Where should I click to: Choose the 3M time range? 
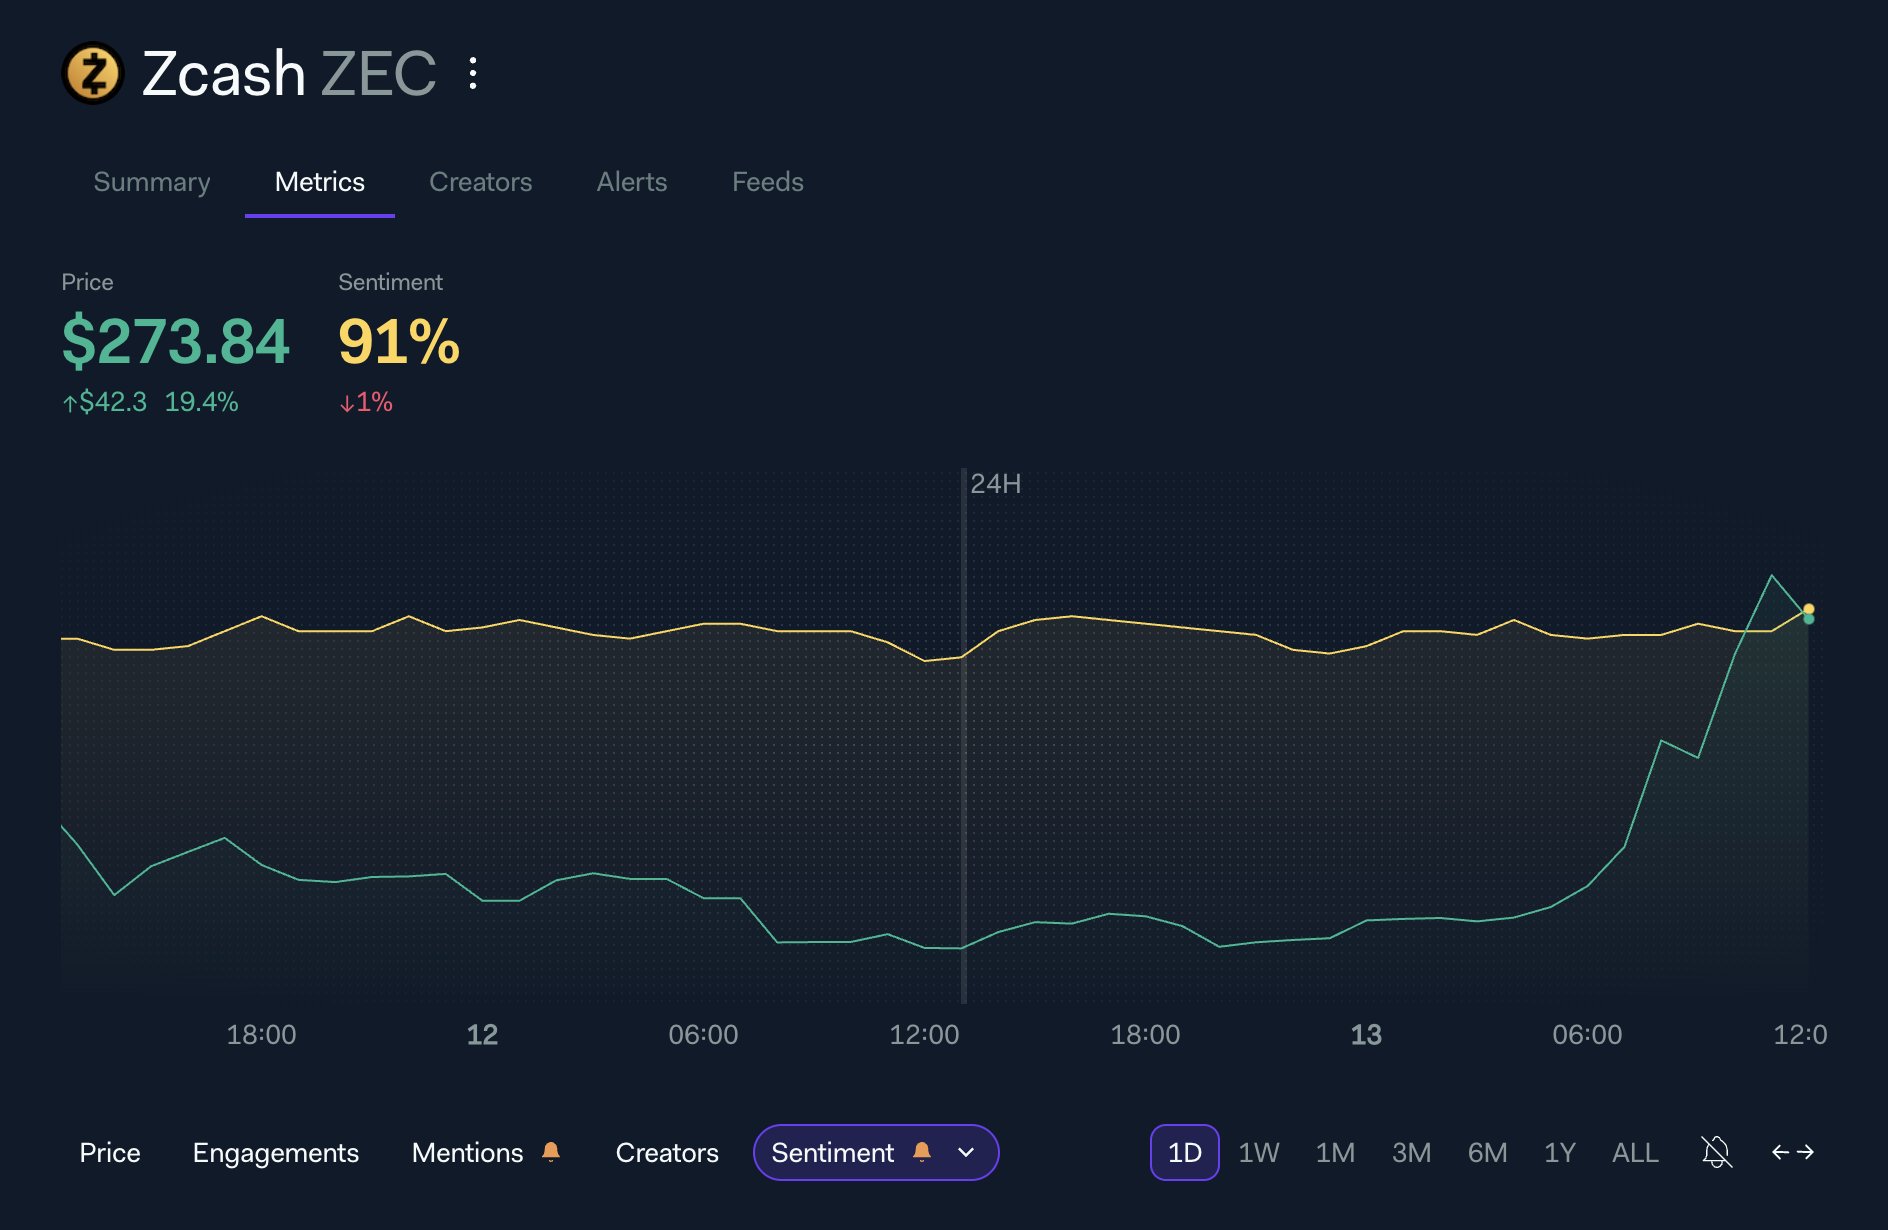(x=1411, y=1152)
